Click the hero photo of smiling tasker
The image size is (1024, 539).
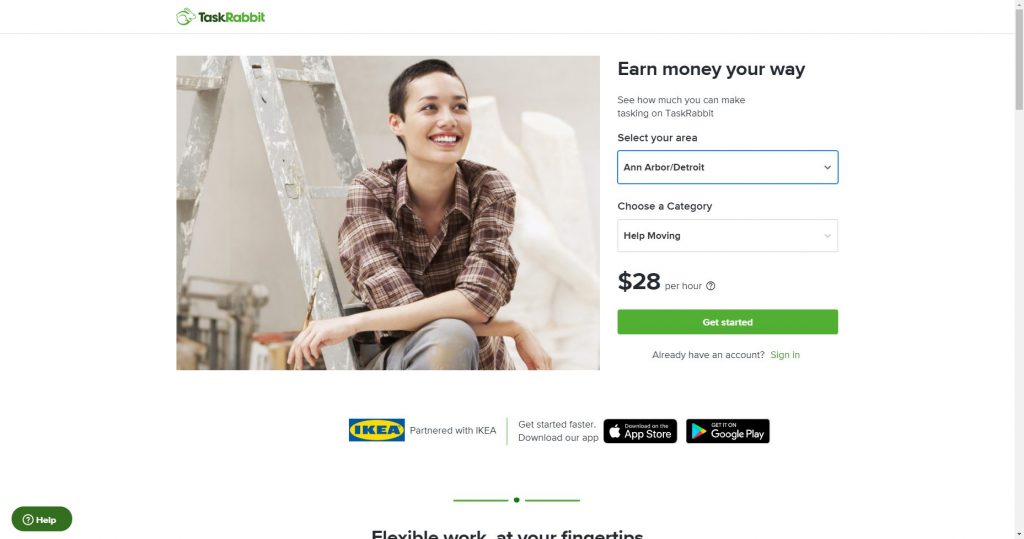point(388,213)
